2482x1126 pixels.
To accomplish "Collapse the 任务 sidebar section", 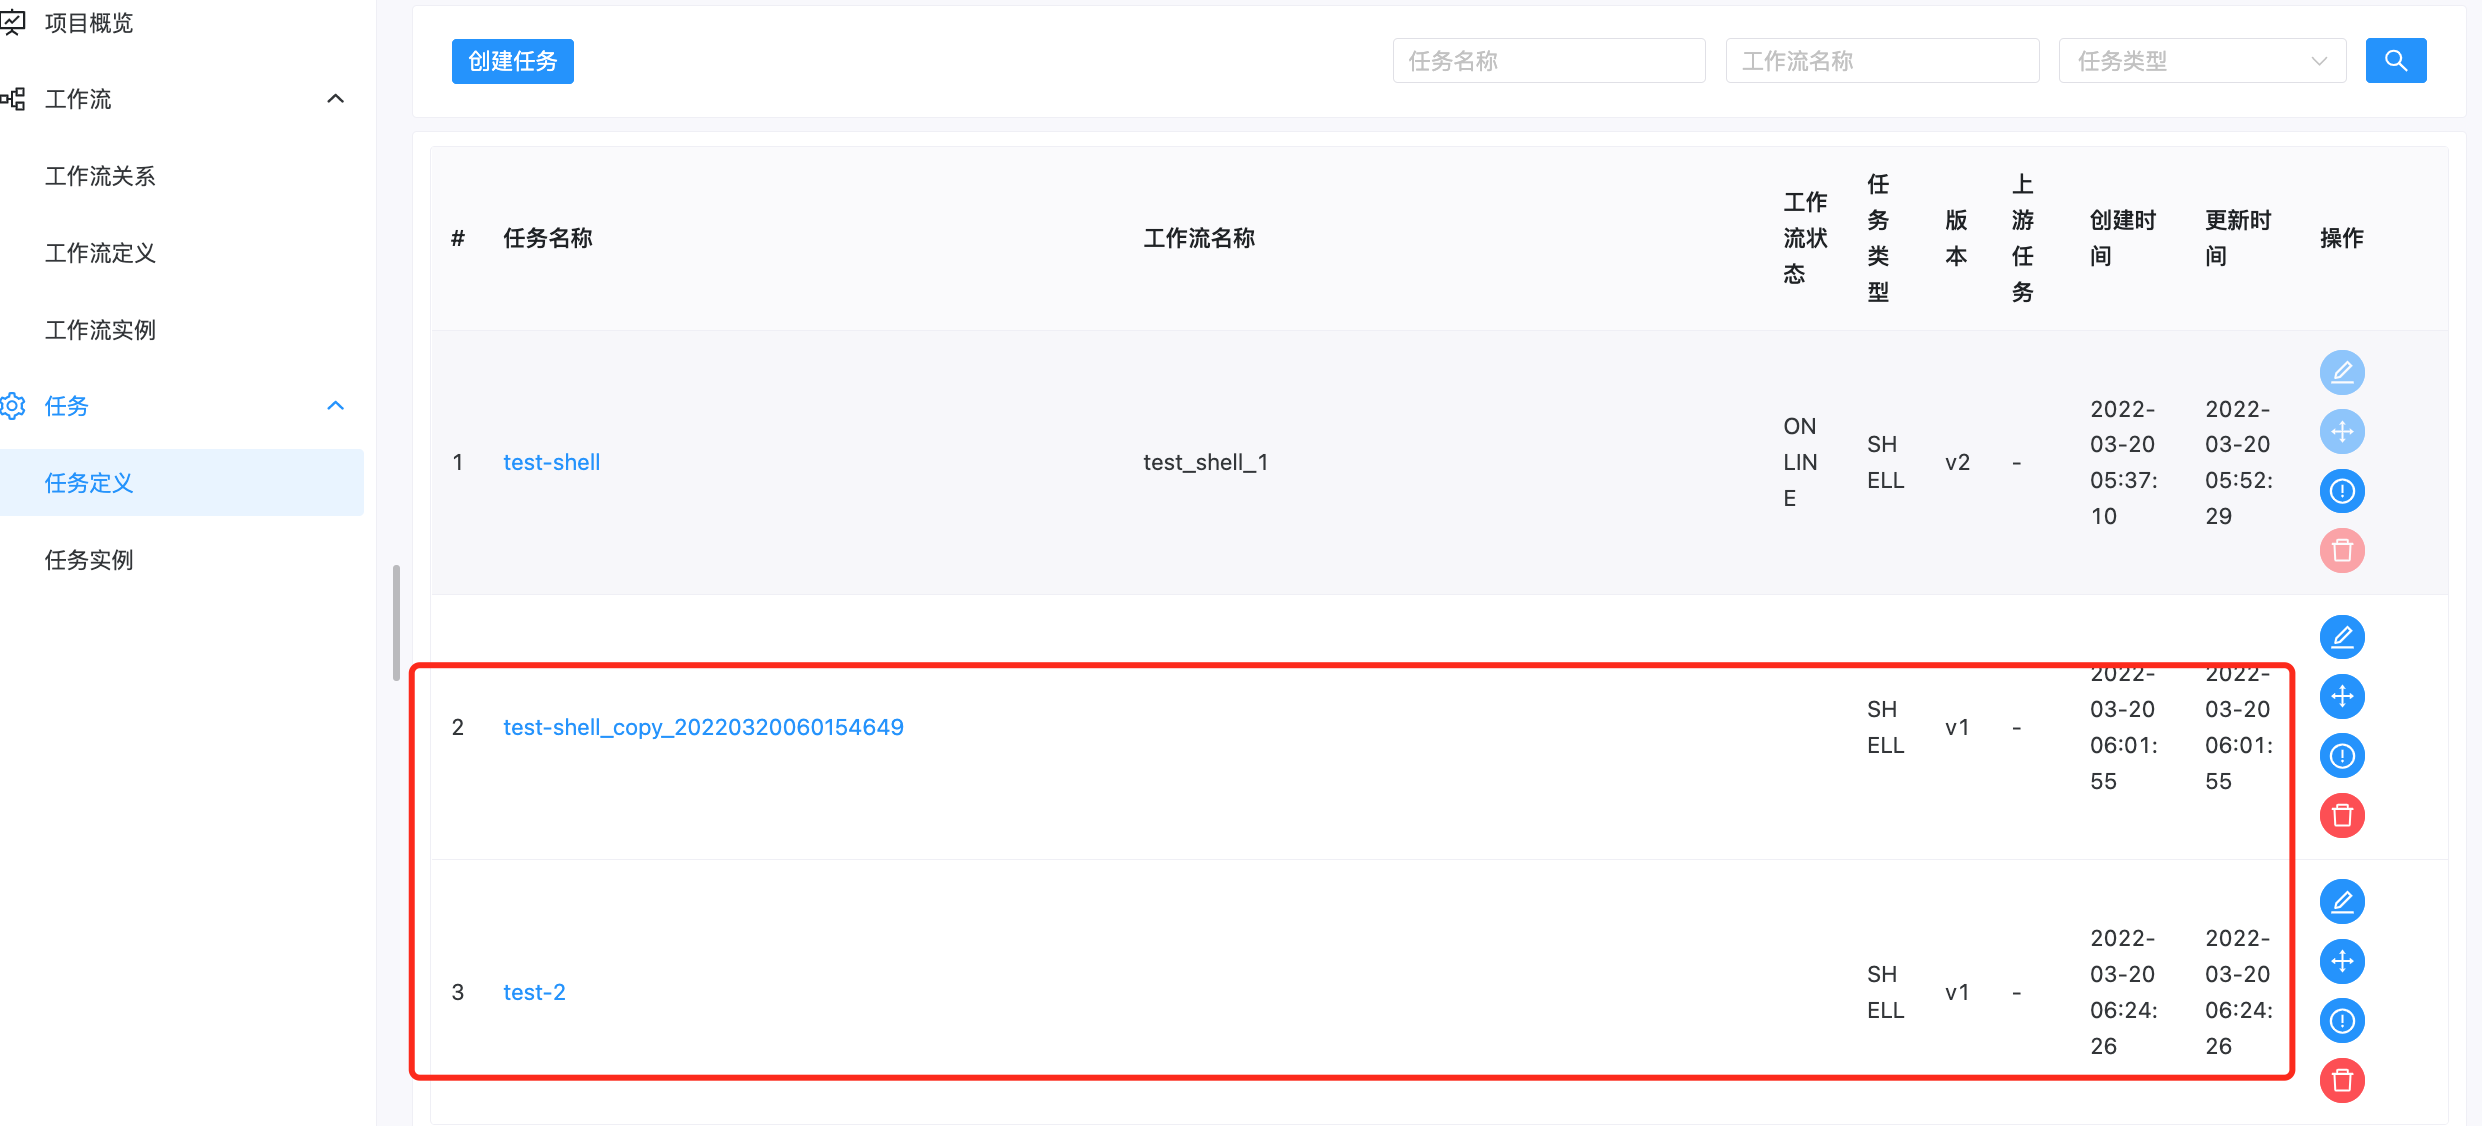I will point(335,406).
